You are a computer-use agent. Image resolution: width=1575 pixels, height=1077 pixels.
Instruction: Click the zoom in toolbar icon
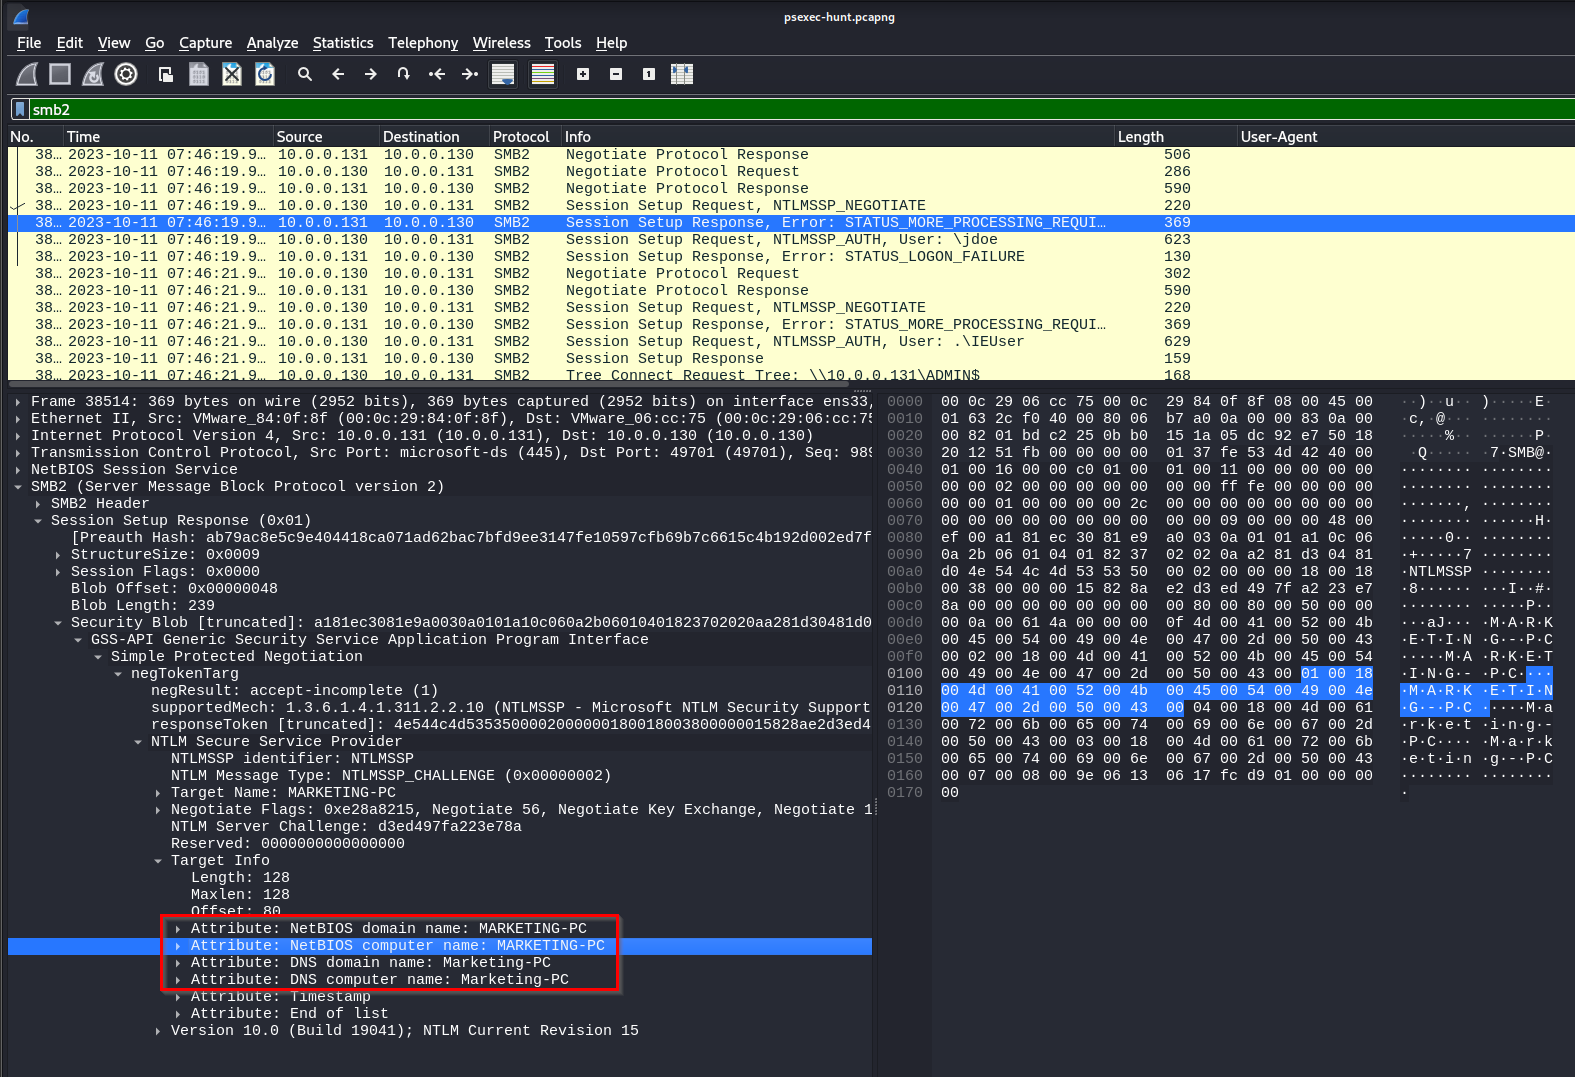[583, 74]
